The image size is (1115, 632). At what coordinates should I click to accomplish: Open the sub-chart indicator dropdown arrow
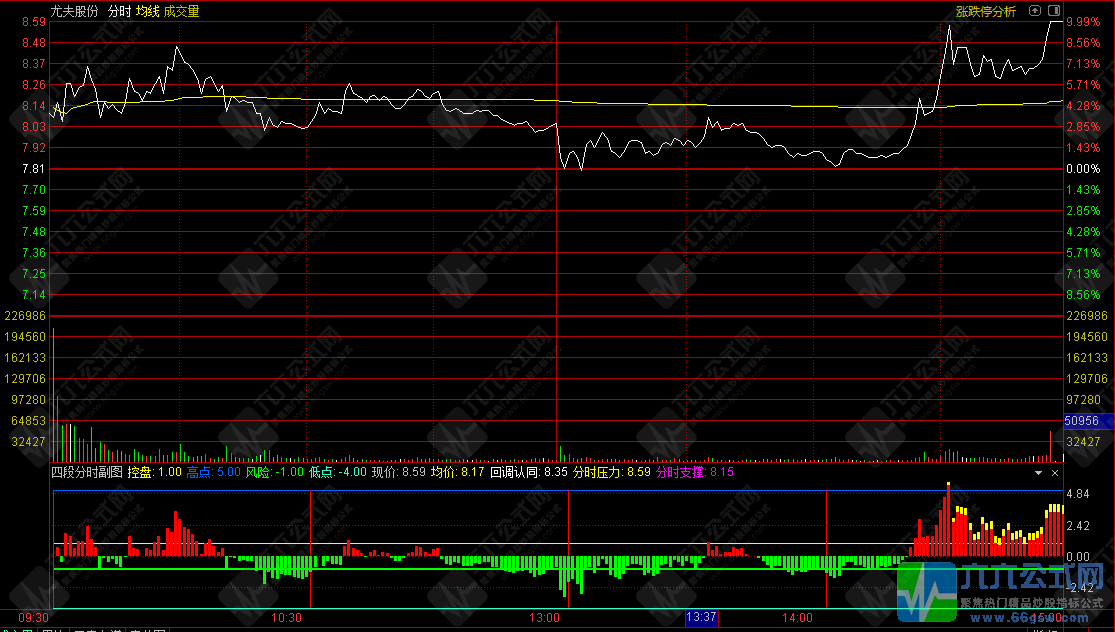coord(1038,472)
